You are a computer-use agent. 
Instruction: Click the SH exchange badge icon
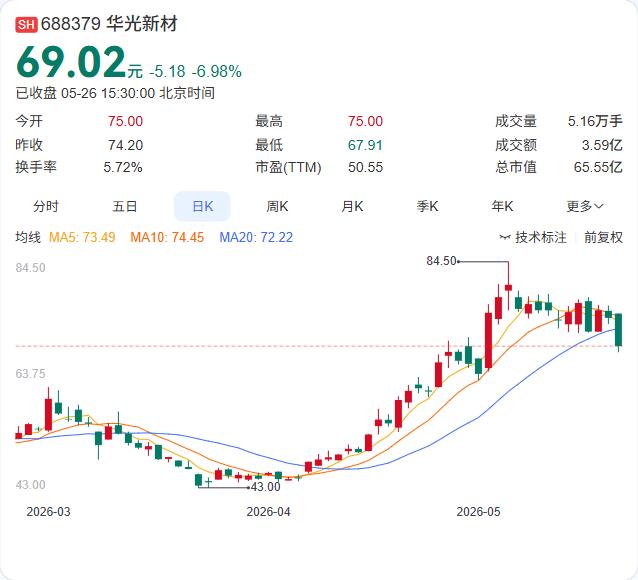pos(26,24)
